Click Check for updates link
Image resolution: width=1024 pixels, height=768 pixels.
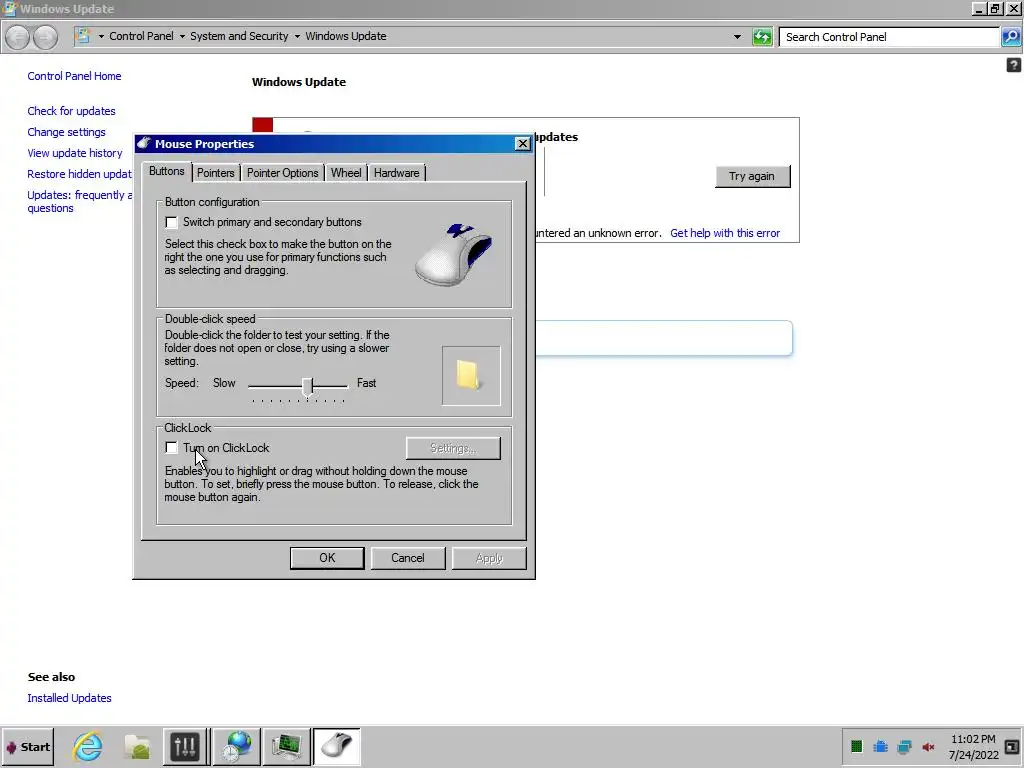[x=71, y=111]
